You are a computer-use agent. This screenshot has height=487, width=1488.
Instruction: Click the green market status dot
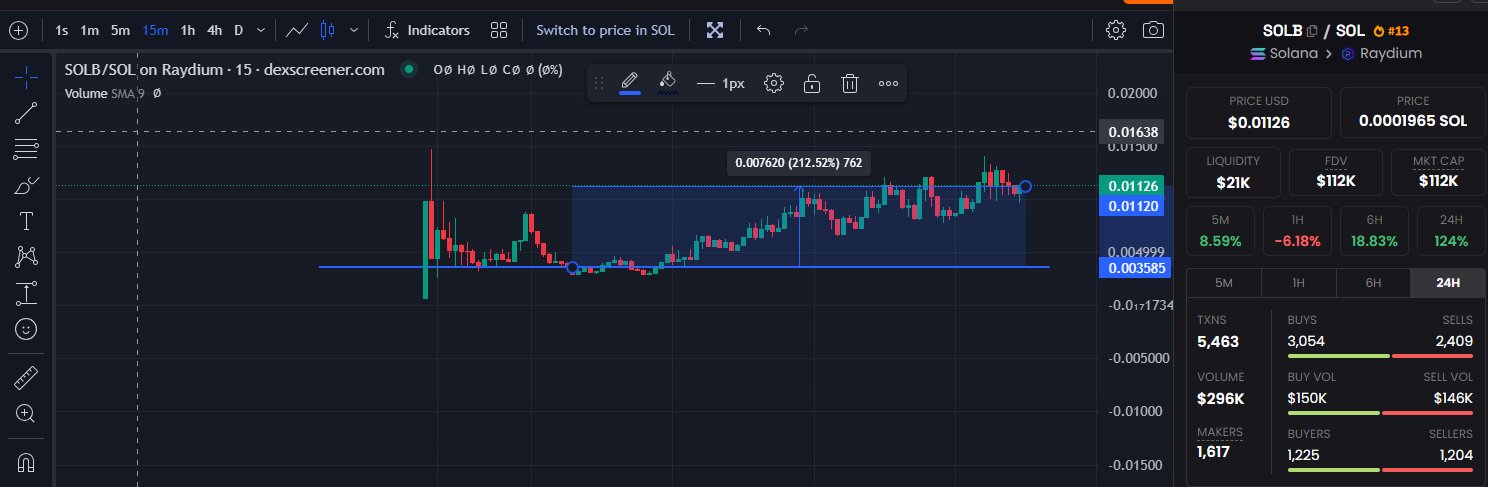pos(407,70)
